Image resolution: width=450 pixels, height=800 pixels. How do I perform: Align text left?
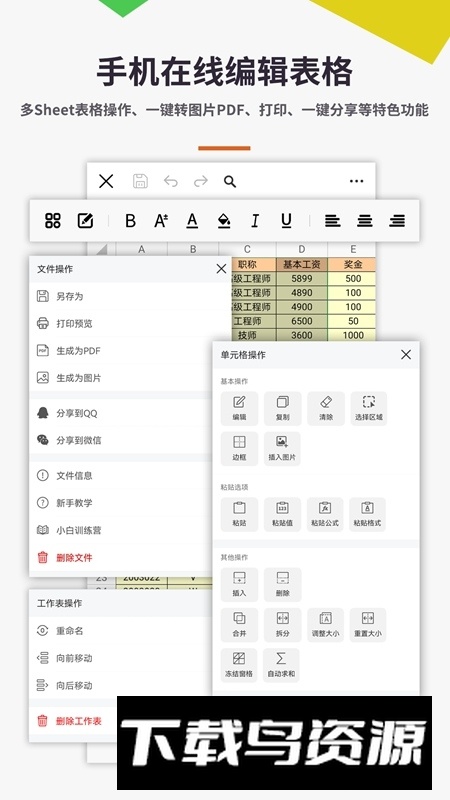(x=333, y=220)
